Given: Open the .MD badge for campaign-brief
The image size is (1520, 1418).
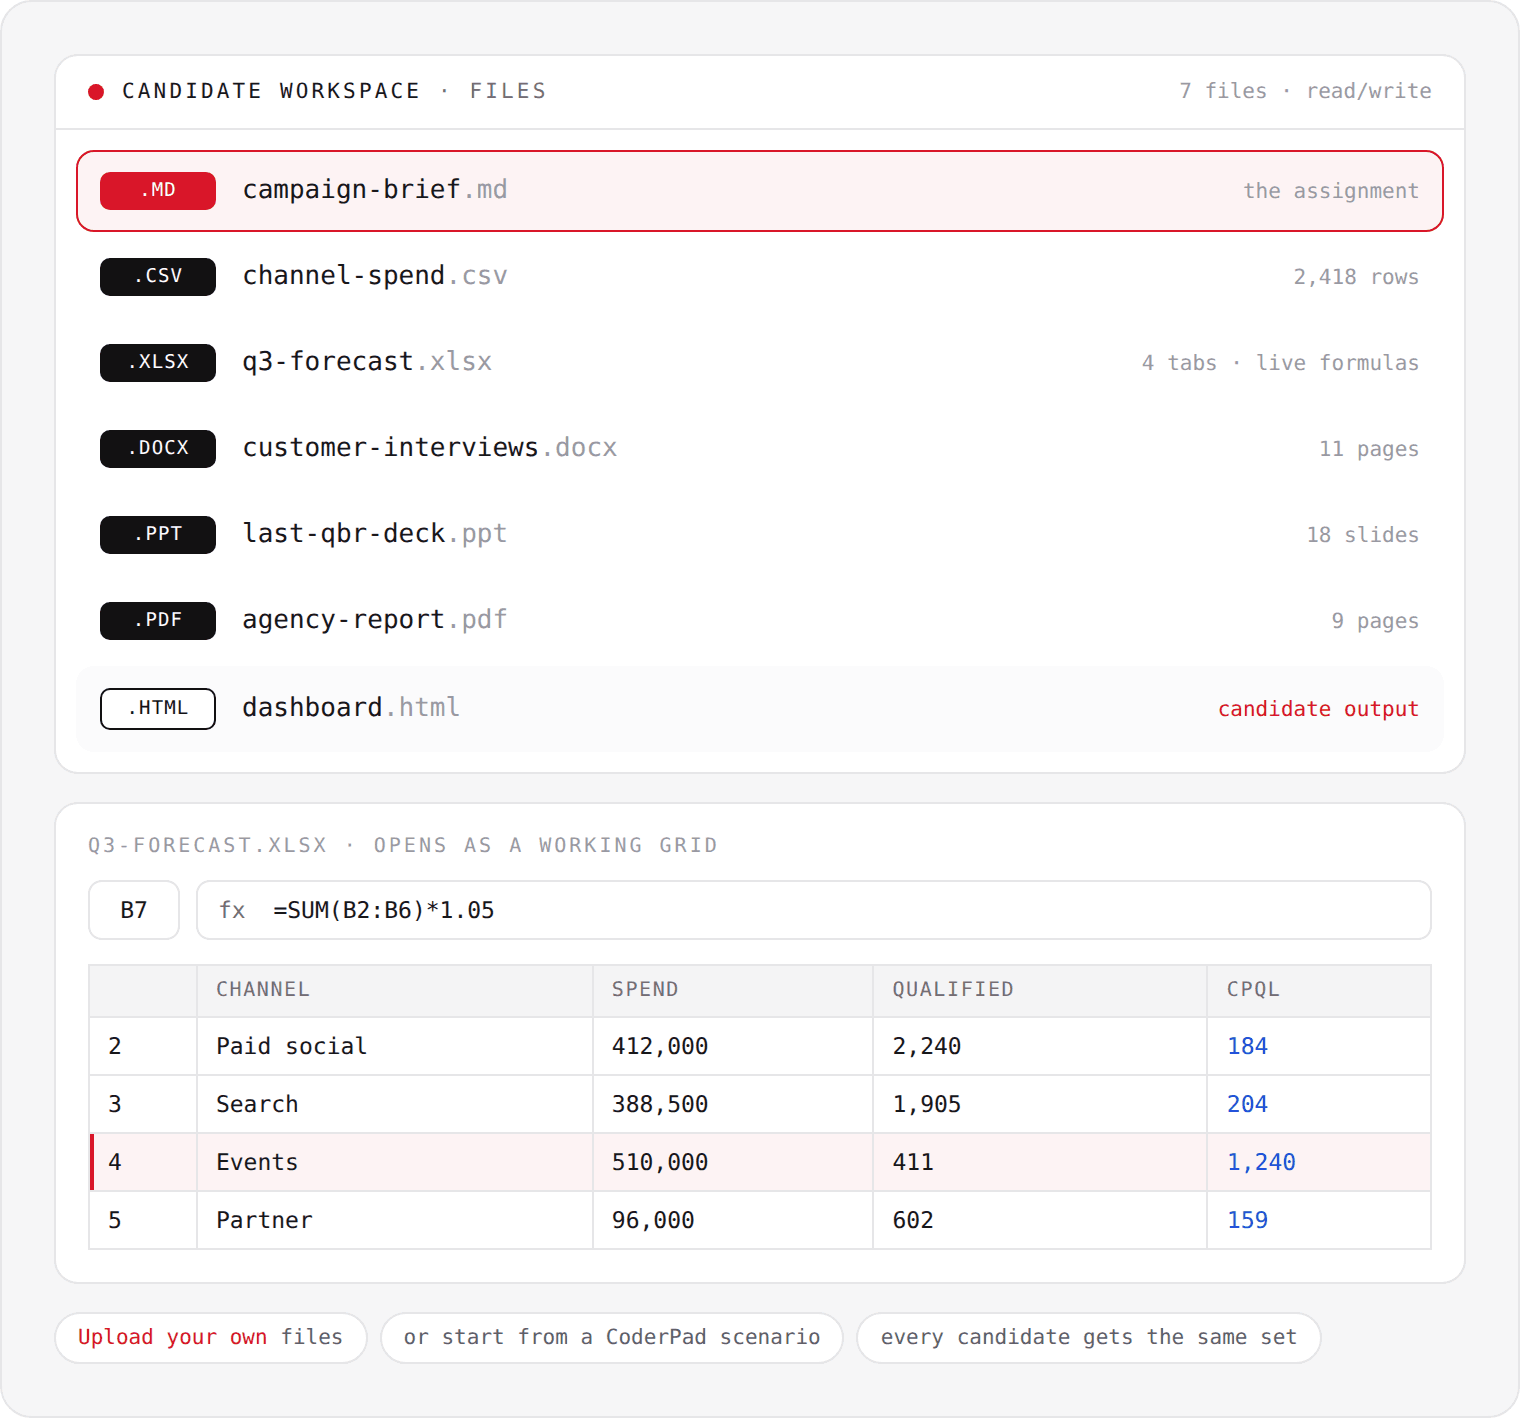Looking at the screenshot, I should [158, 191].
